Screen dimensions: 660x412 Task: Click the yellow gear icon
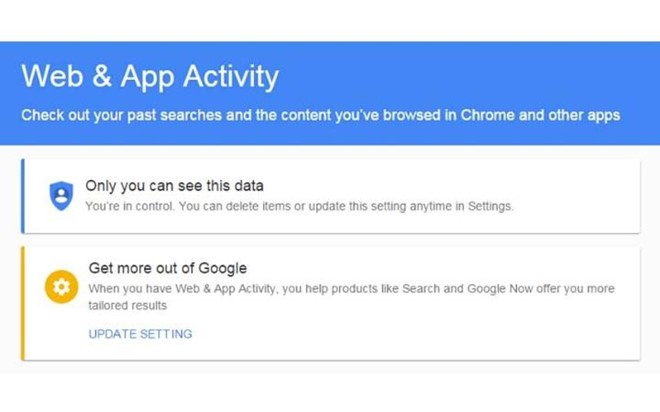62,287
